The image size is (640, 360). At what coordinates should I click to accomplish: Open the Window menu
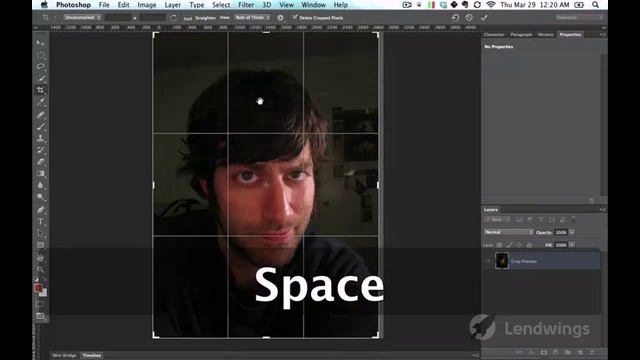click(x=313, y=5)
